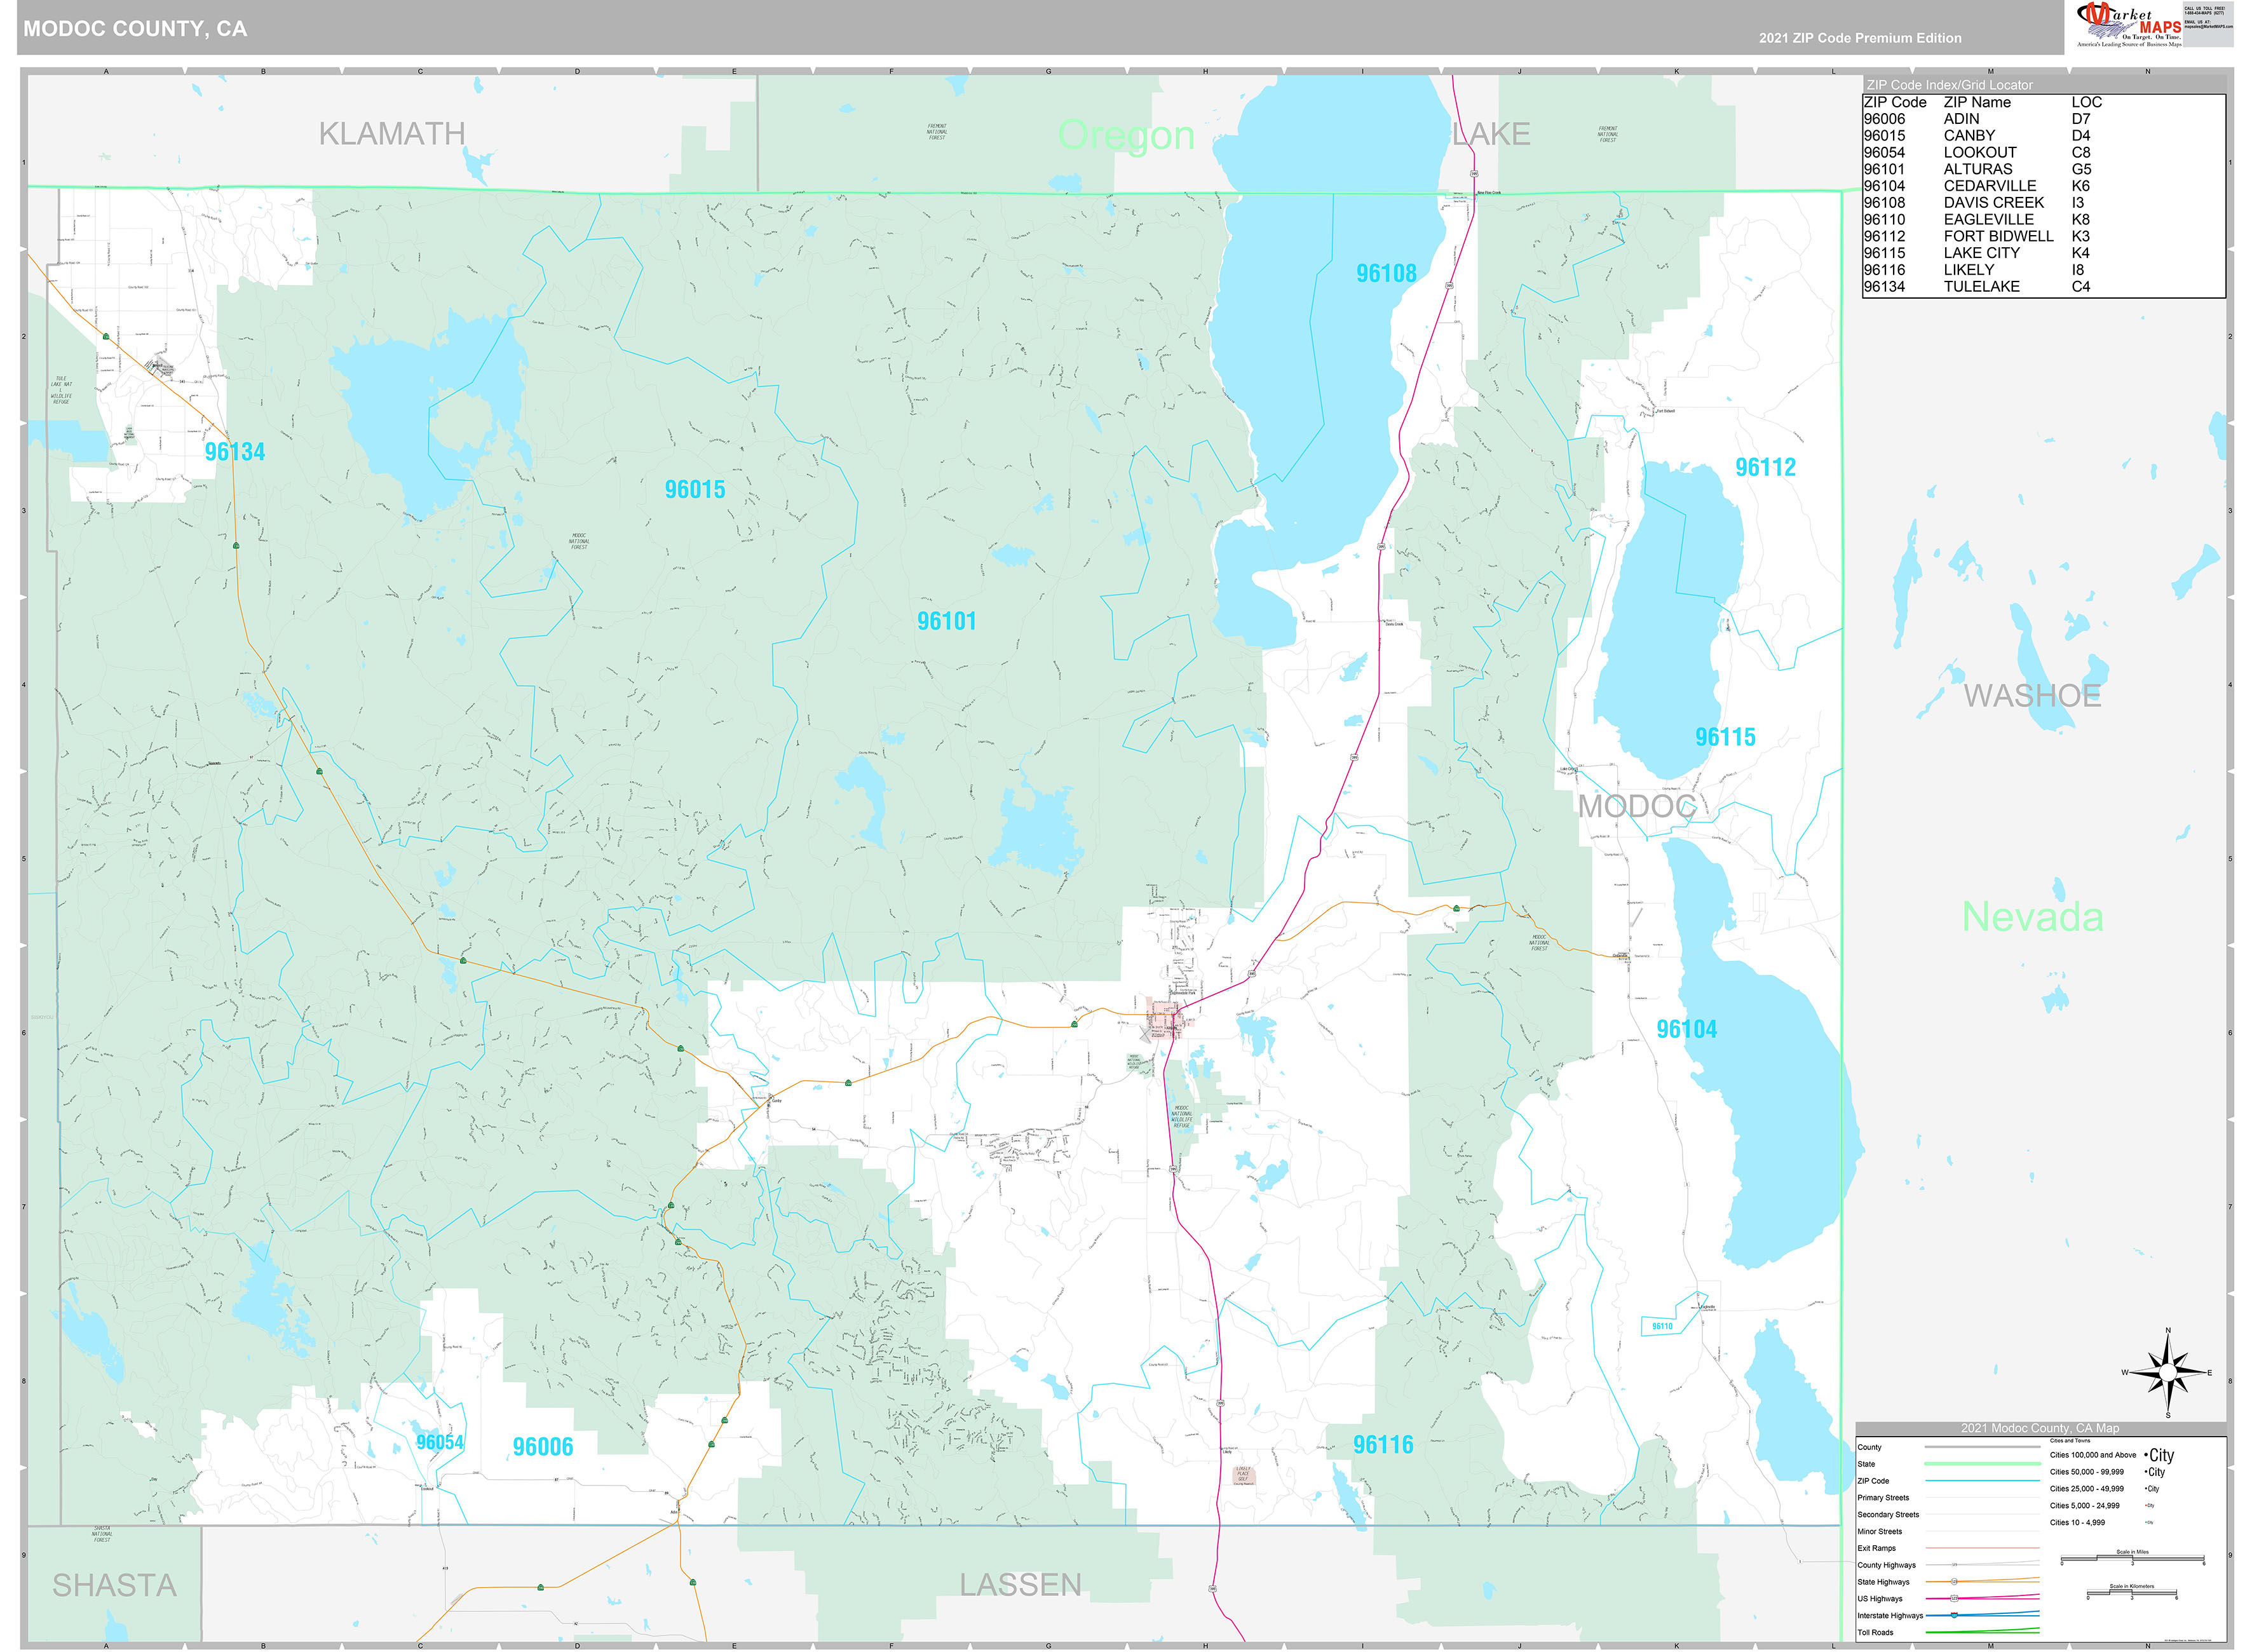Click the State Highways circle marker in legend
This screenshot has height=1652, width=2245.
point(1954,1582)
